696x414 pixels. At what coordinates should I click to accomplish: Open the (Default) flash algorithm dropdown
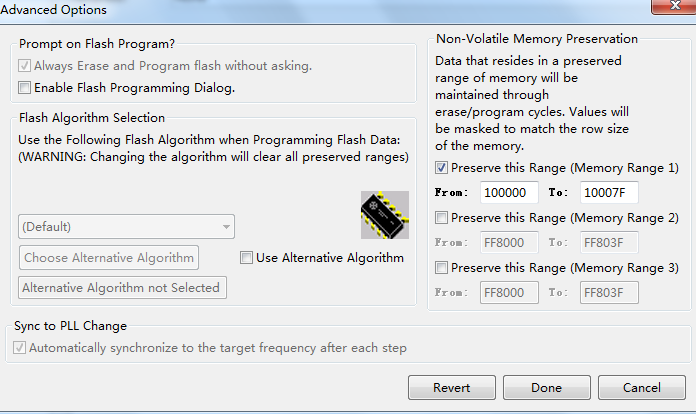pyautogui.click(x=126, y=227)
